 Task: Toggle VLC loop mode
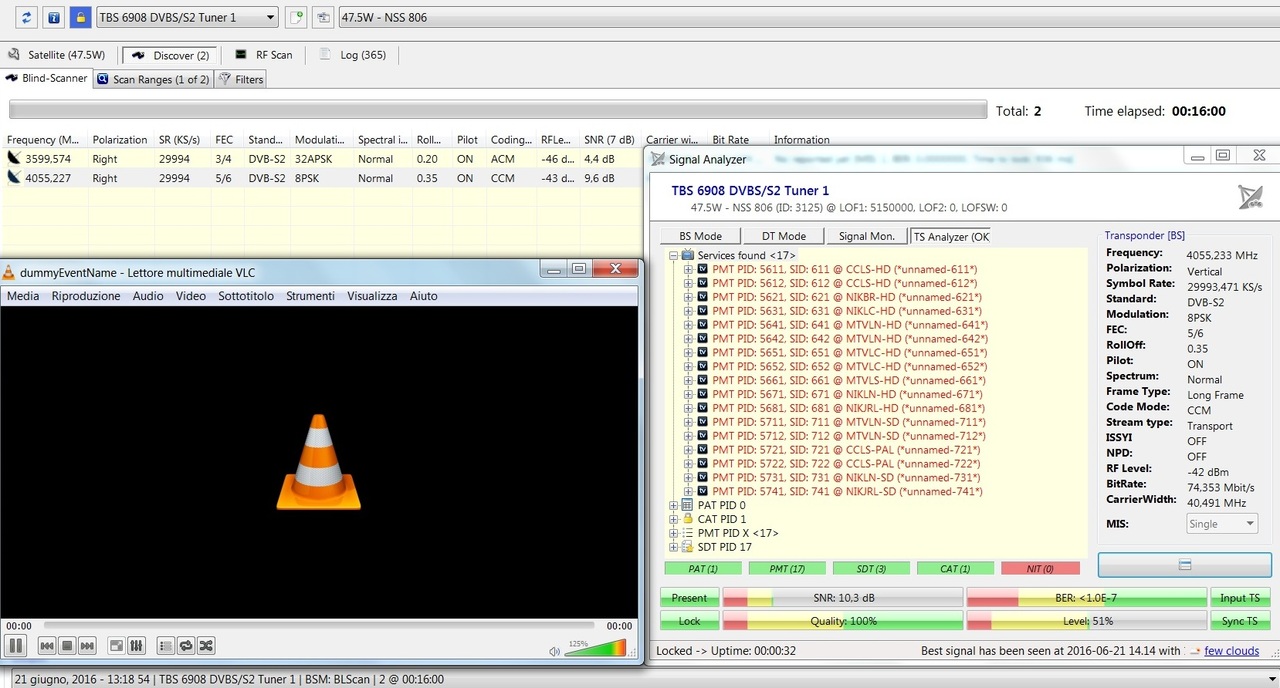[186, 646]
